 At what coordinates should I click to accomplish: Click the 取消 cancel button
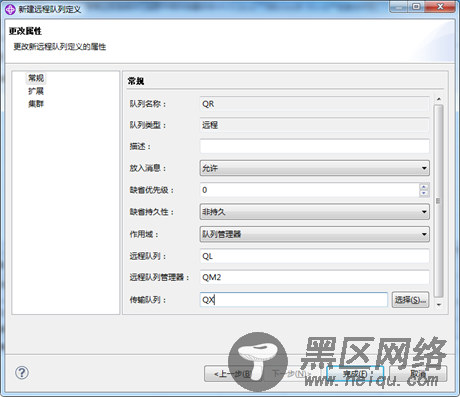(418, 374)
